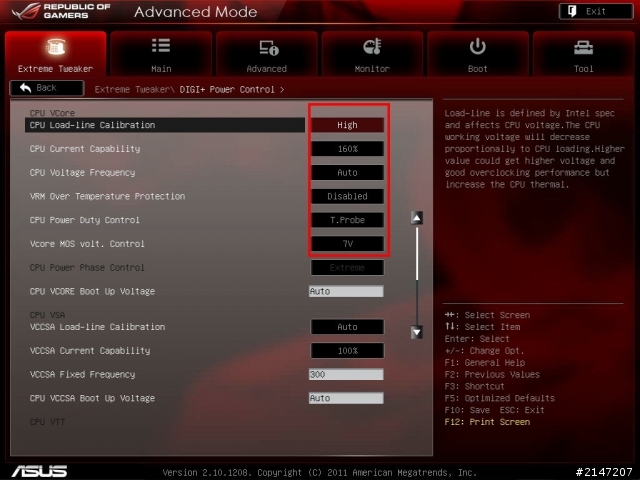Click the F10: Save hint
The width and height of the screenshot is (640, 480).
pyautogui.click(x=467, y=410)
